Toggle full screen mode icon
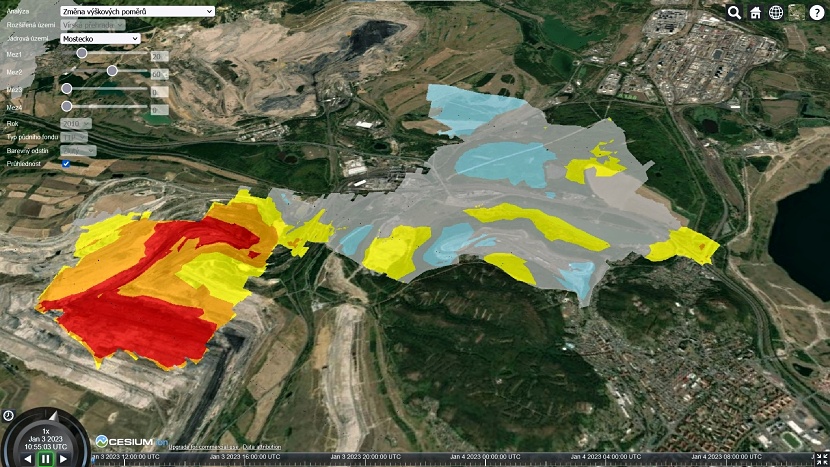Image resolution: width=830 pixels, height=467 pixels. (821, 459)
